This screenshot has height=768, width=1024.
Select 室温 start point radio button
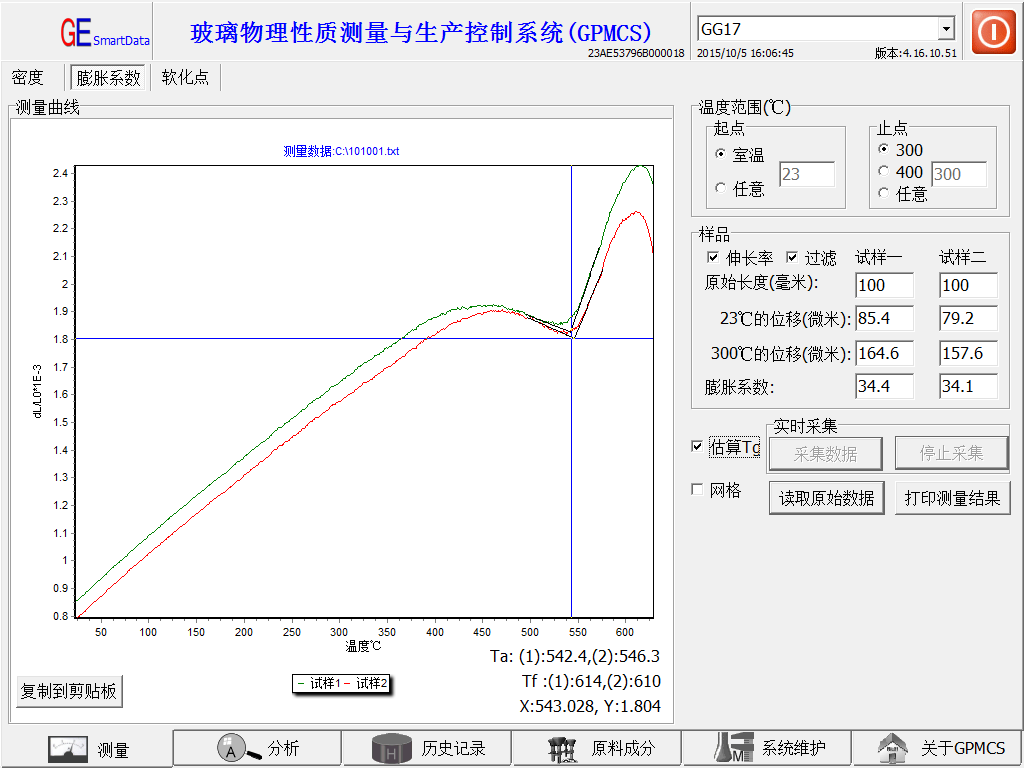point(720,154)
